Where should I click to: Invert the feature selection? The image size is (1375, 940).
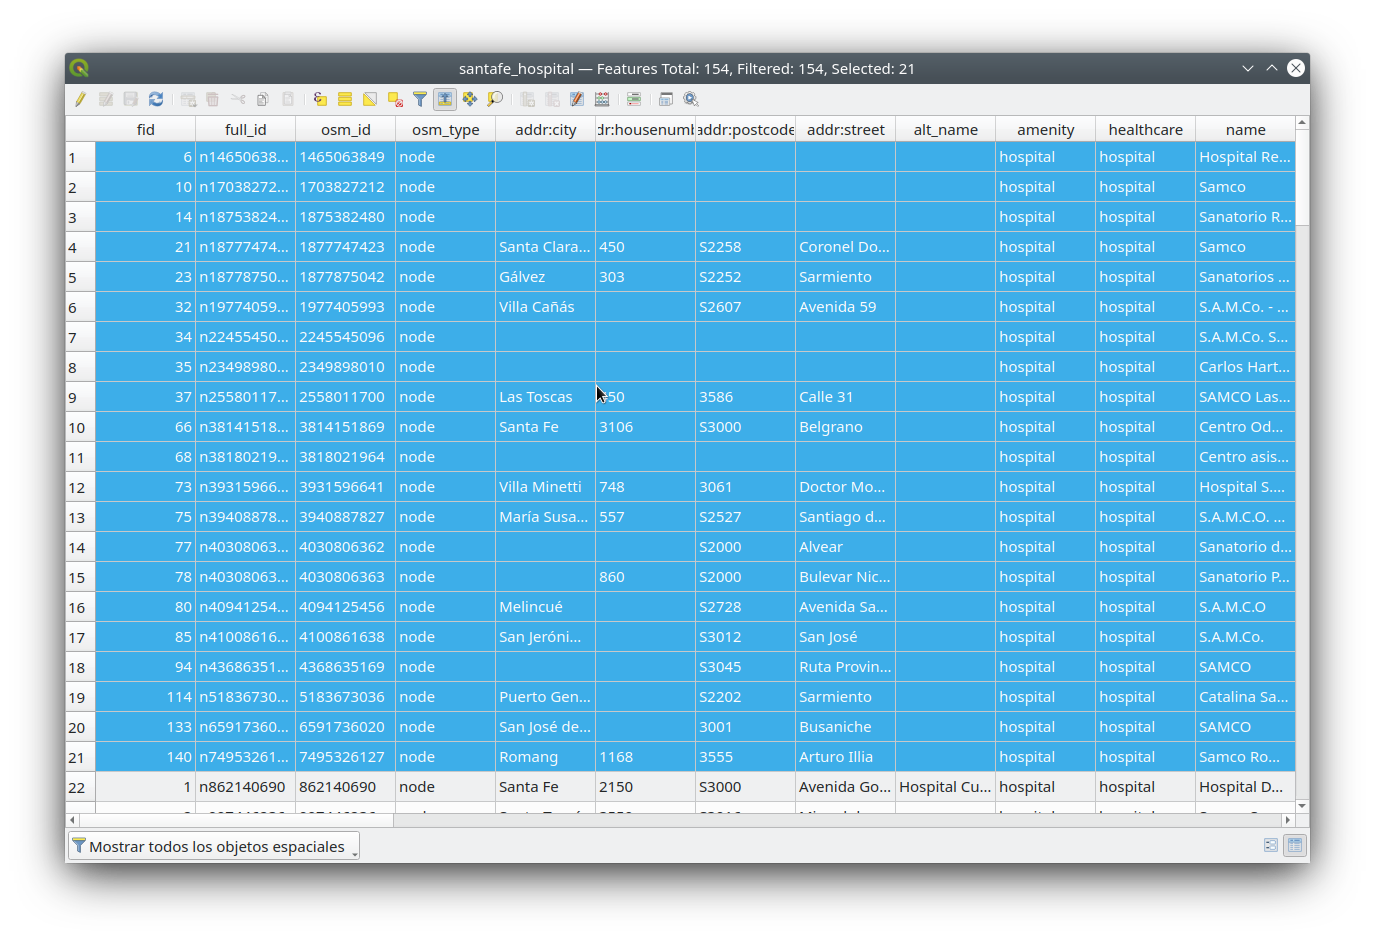370,99
